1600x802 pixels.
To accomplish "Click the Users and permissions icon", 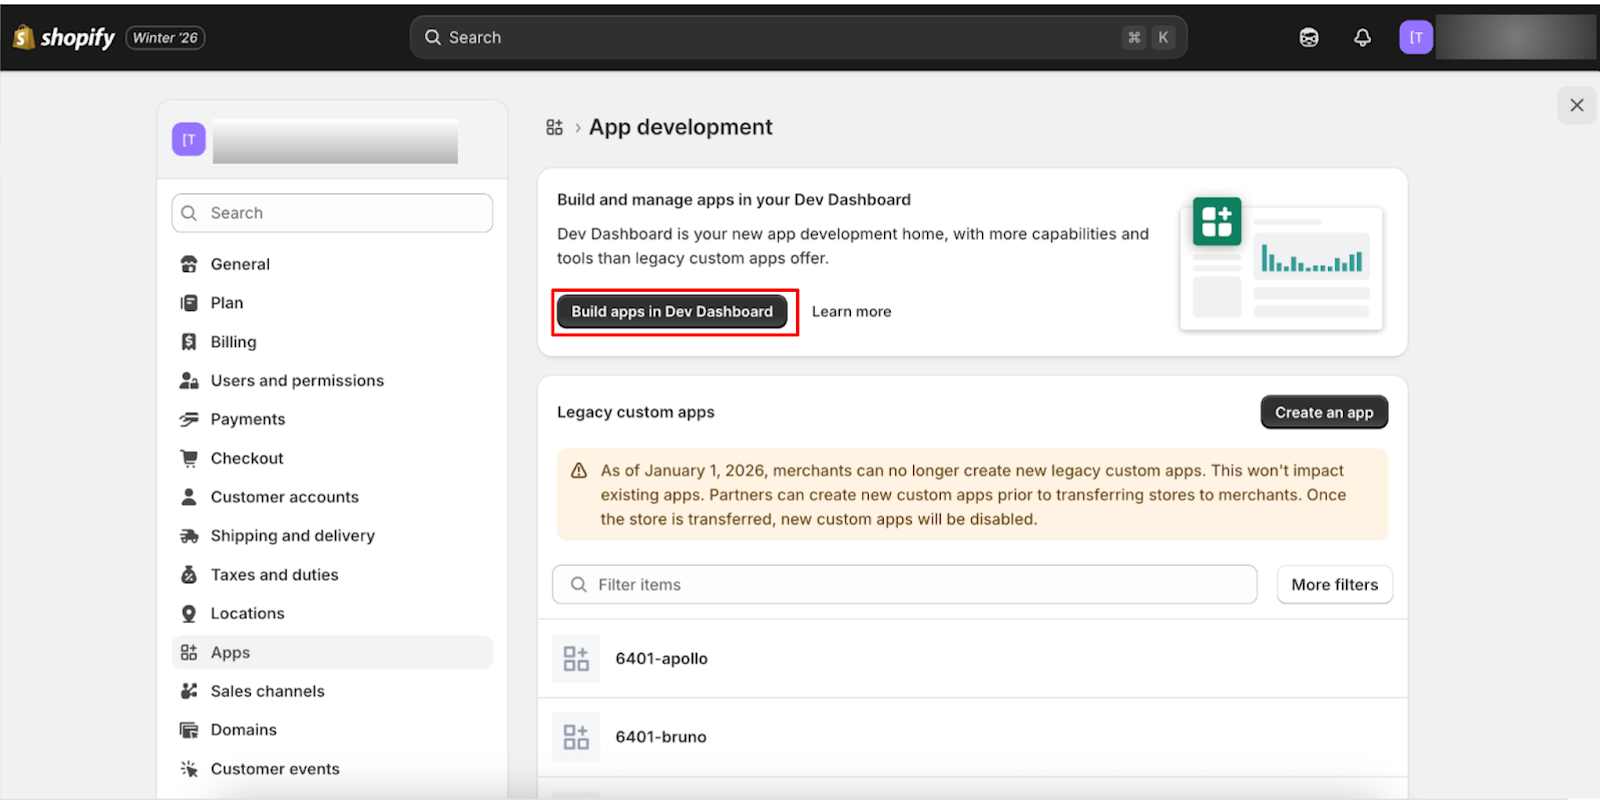I will click(x=189, y=381).
